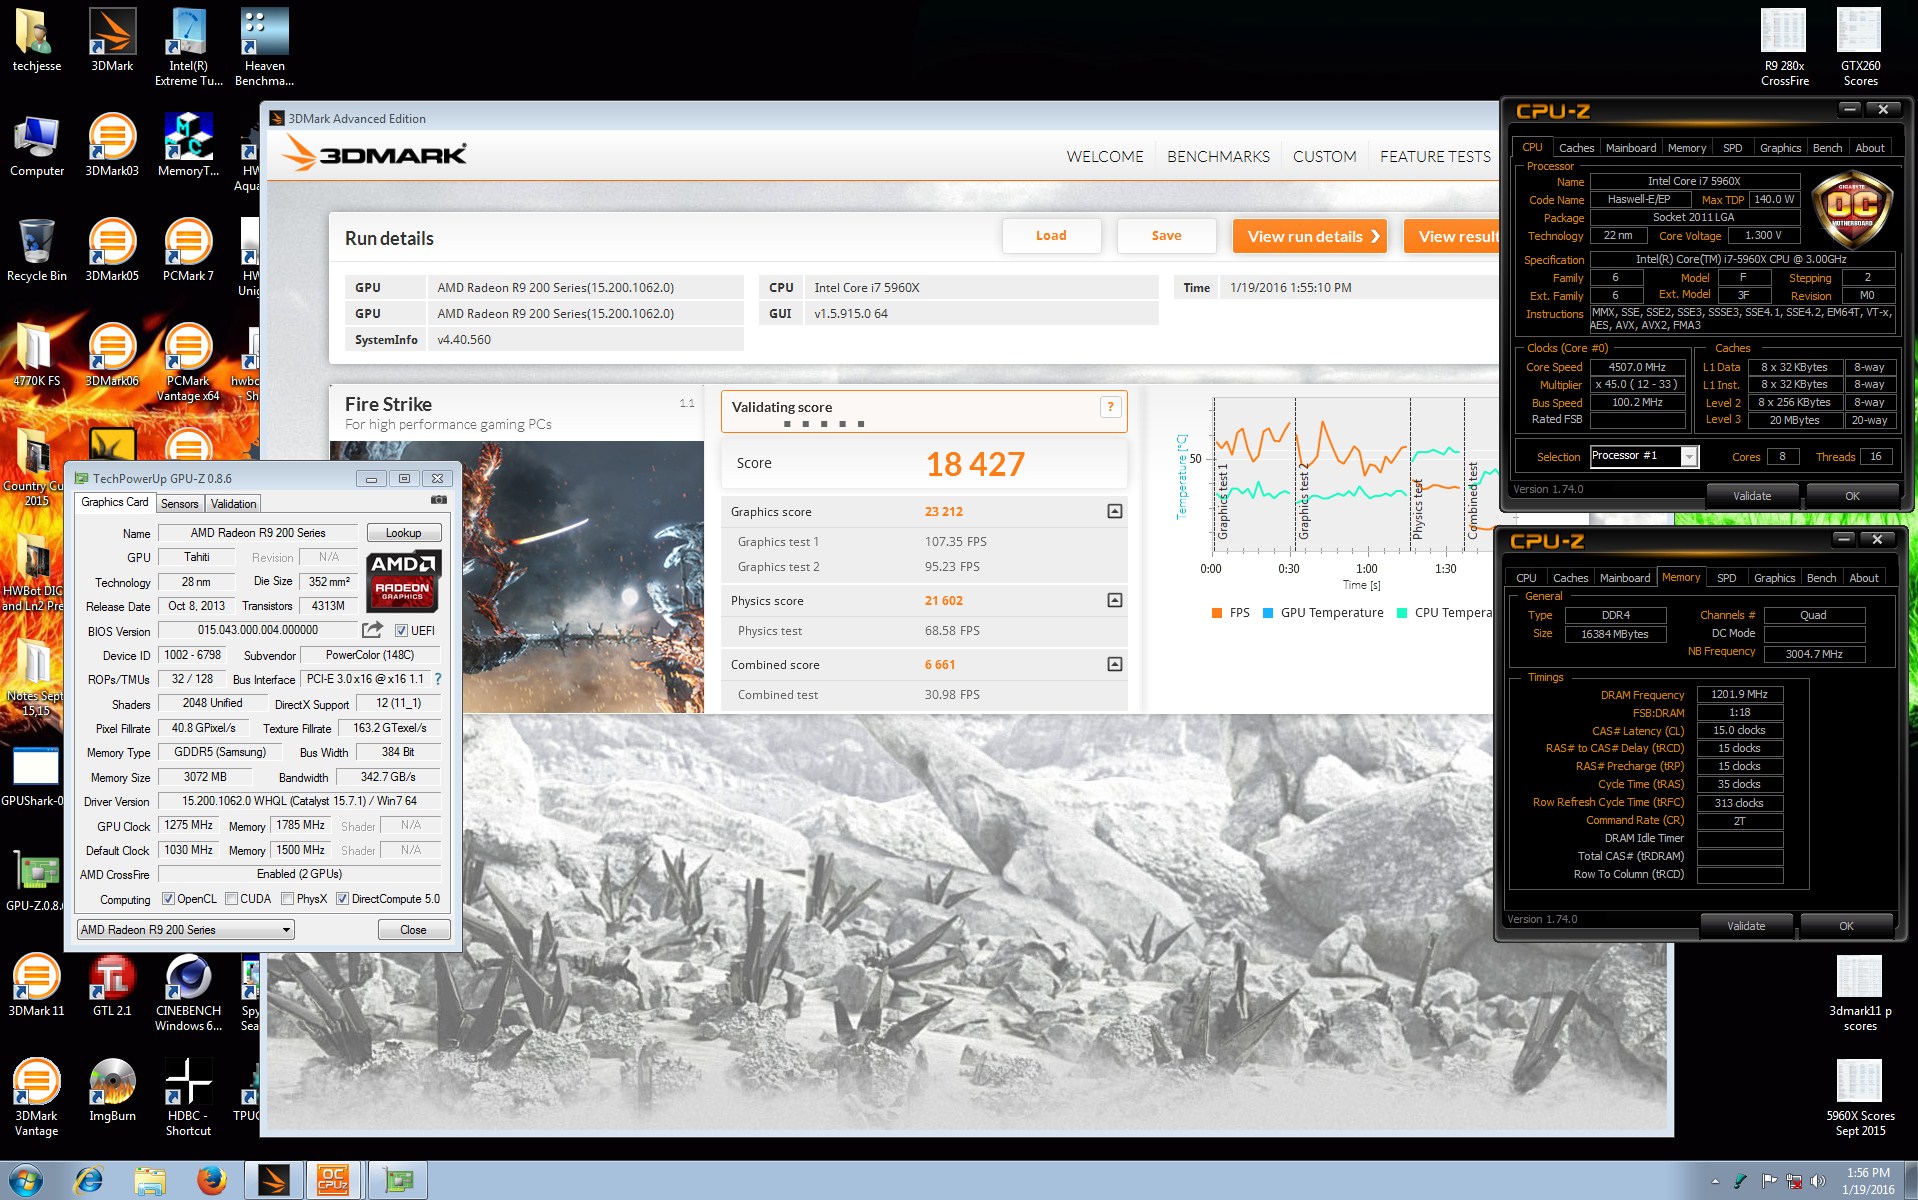Open HDBC shortcut on desktop
1918x1200 pixels.
click(188, 1097)
